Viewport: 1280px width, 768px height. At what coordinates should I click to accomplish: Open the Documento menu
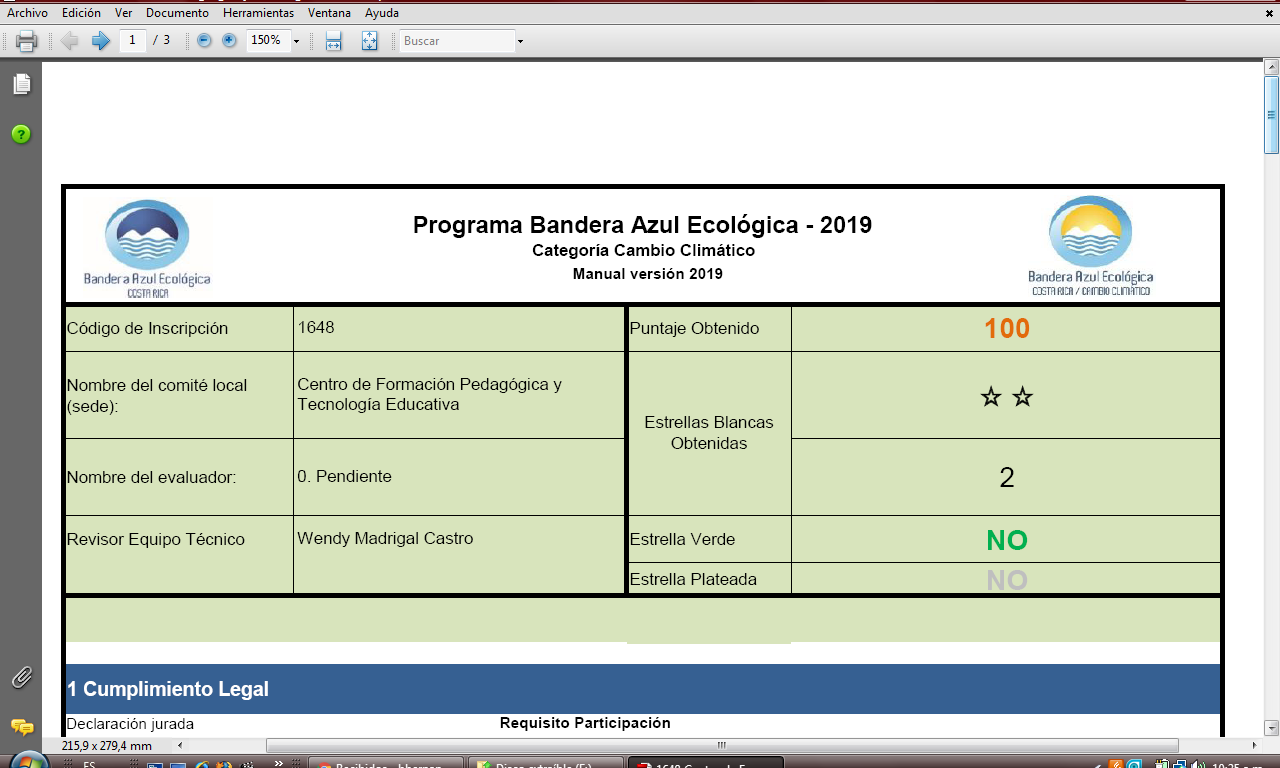tap(177, 13)
